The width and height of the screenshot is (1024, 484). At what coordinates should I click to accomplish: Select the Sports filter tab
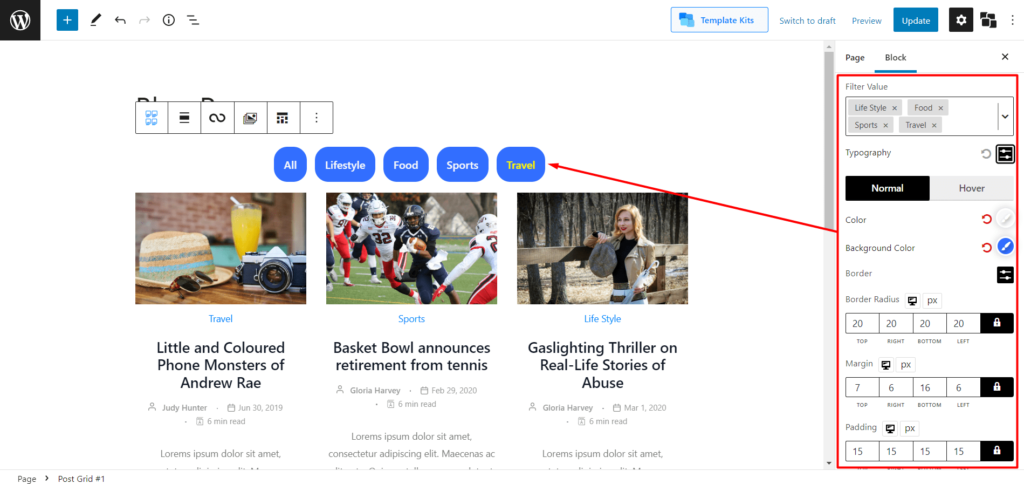(462, 165)
